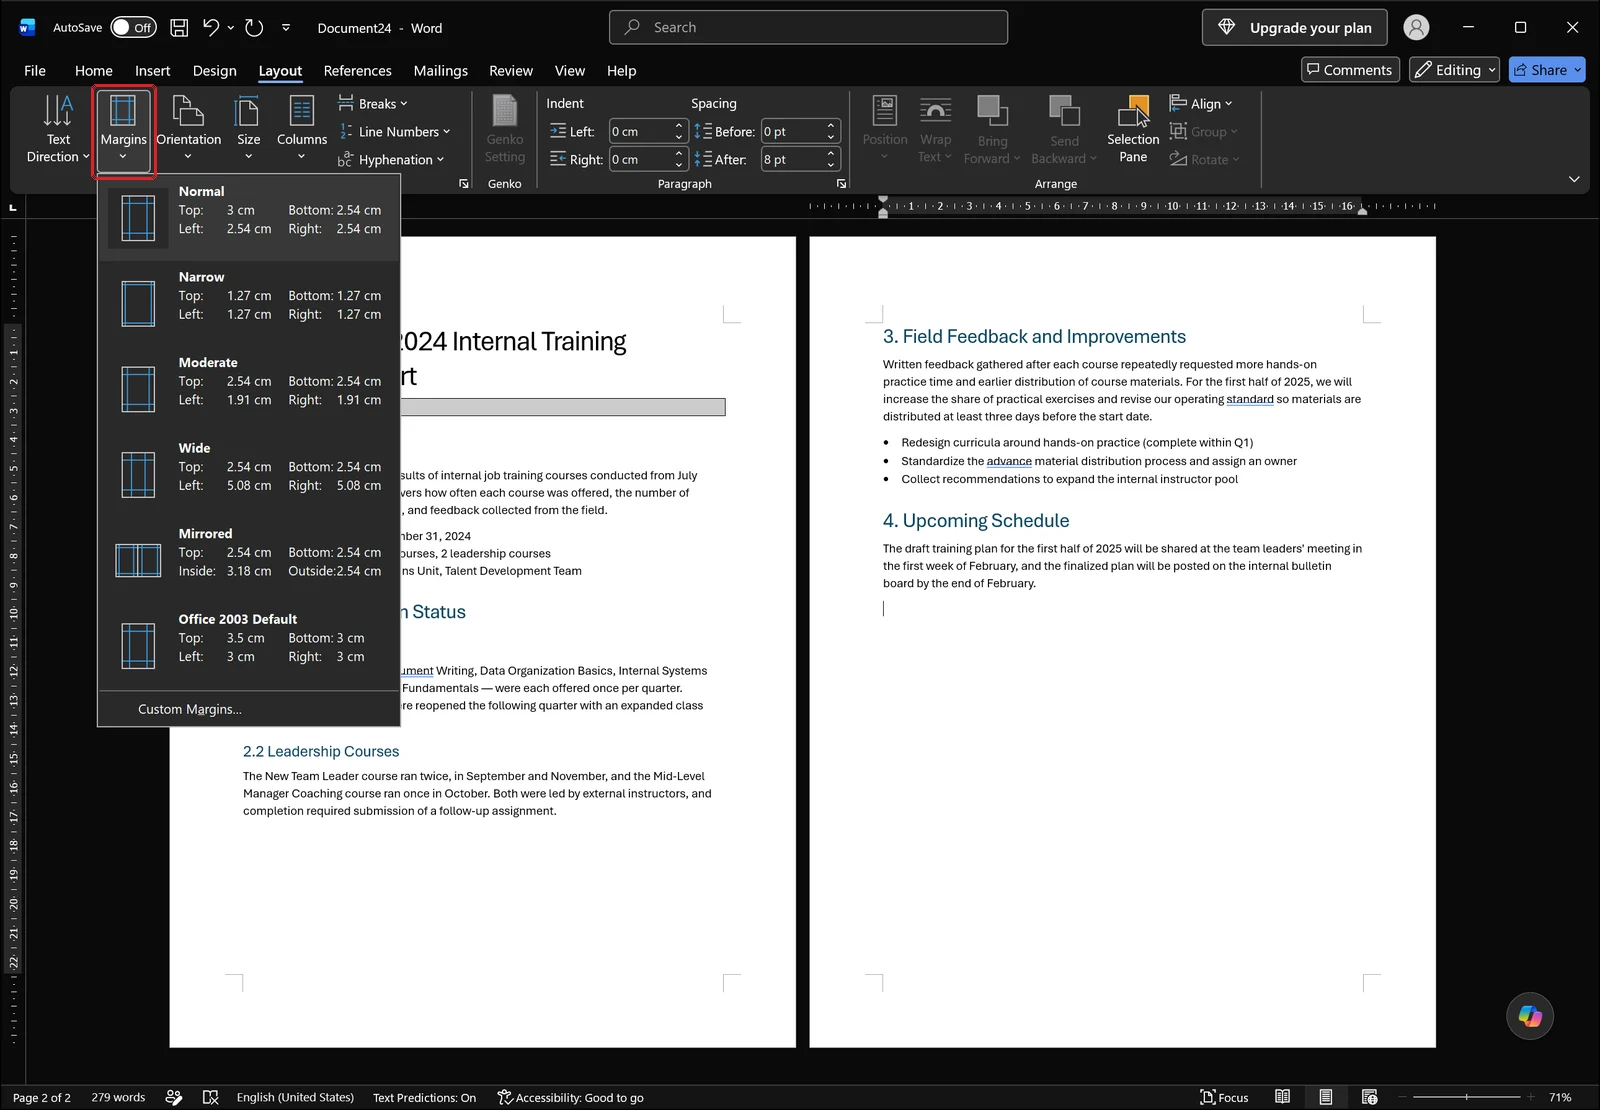Image resolution: width=1600 pixels, height=1110 pixels.
Task: Open the Customize Quick Access Toolbar arrow
Action: (286, 28)
